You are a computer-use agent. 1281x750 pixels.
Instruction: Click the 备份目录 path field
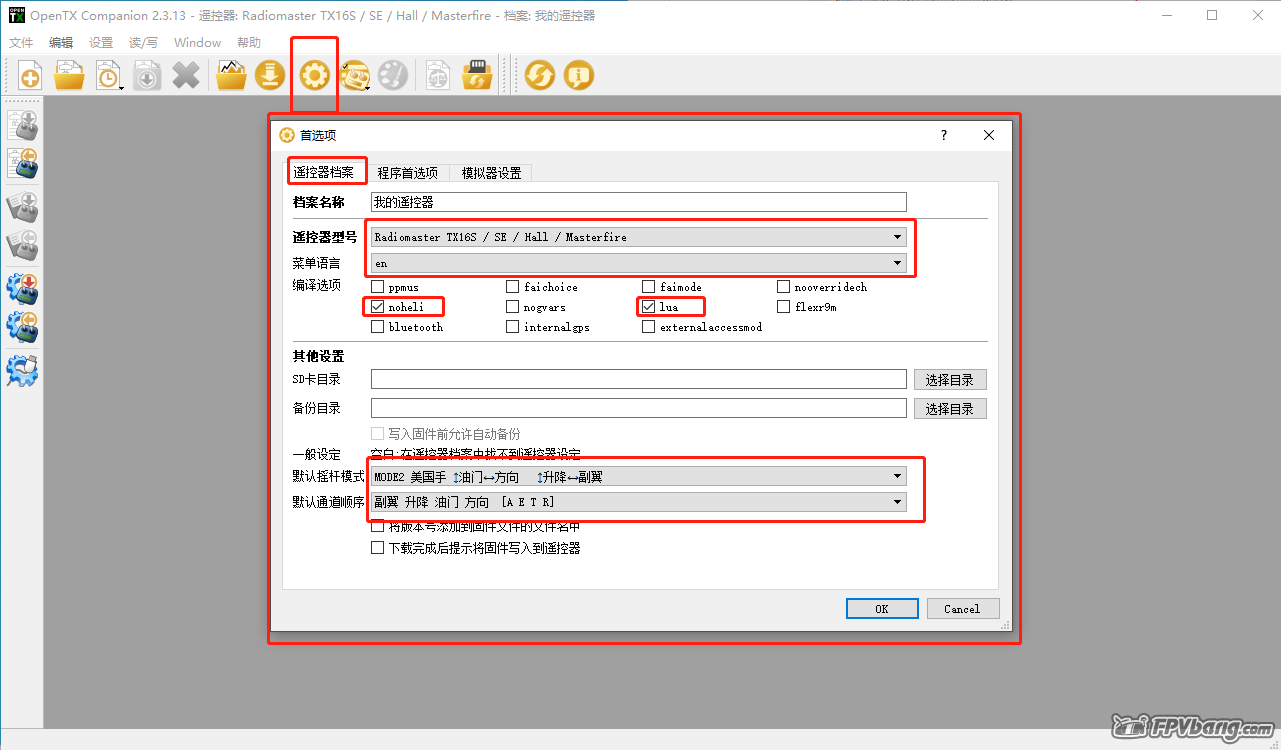[639, 408]
